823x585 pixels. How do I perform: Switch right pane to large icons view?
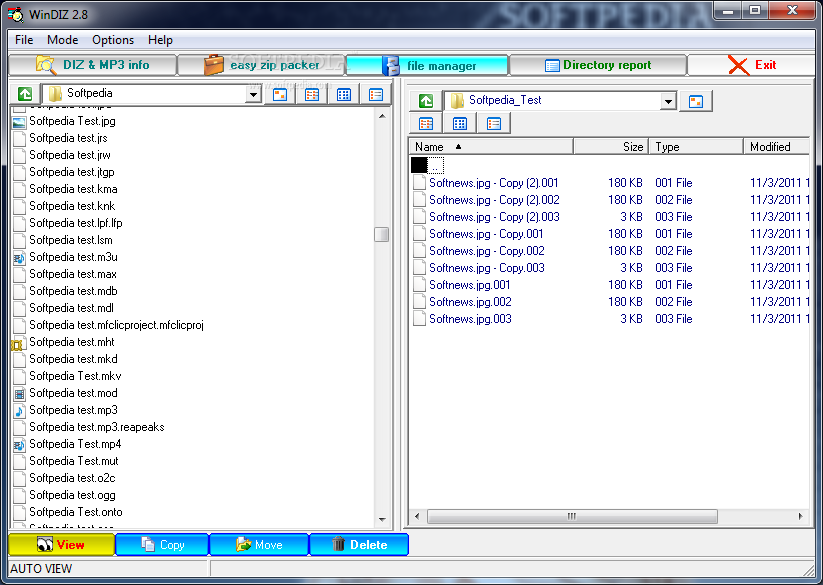tap(696, 101)
